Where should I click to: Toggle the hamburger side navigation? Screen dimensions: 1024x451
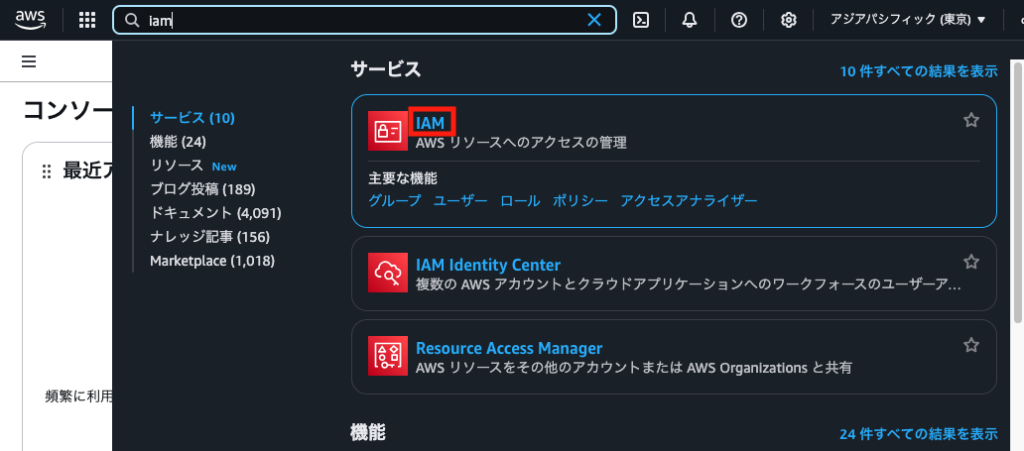click(x=29, y=61)
